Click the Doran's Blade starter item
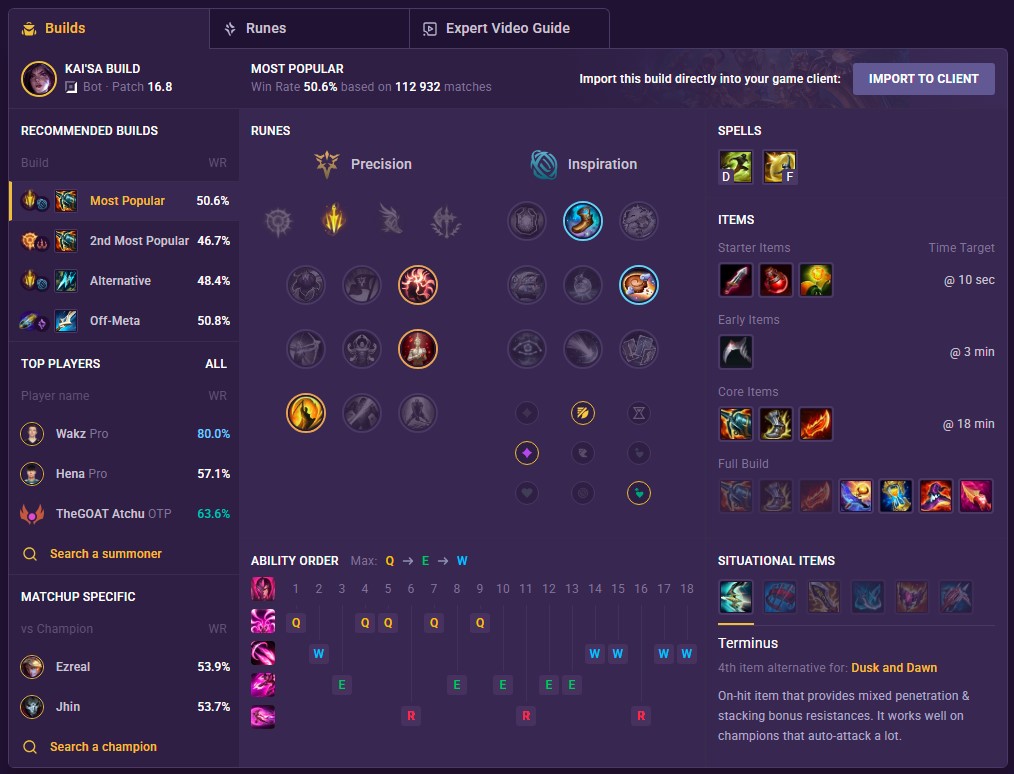This screenshot has height=774, width=1014. pyautogui.click(x=735, y=280)
